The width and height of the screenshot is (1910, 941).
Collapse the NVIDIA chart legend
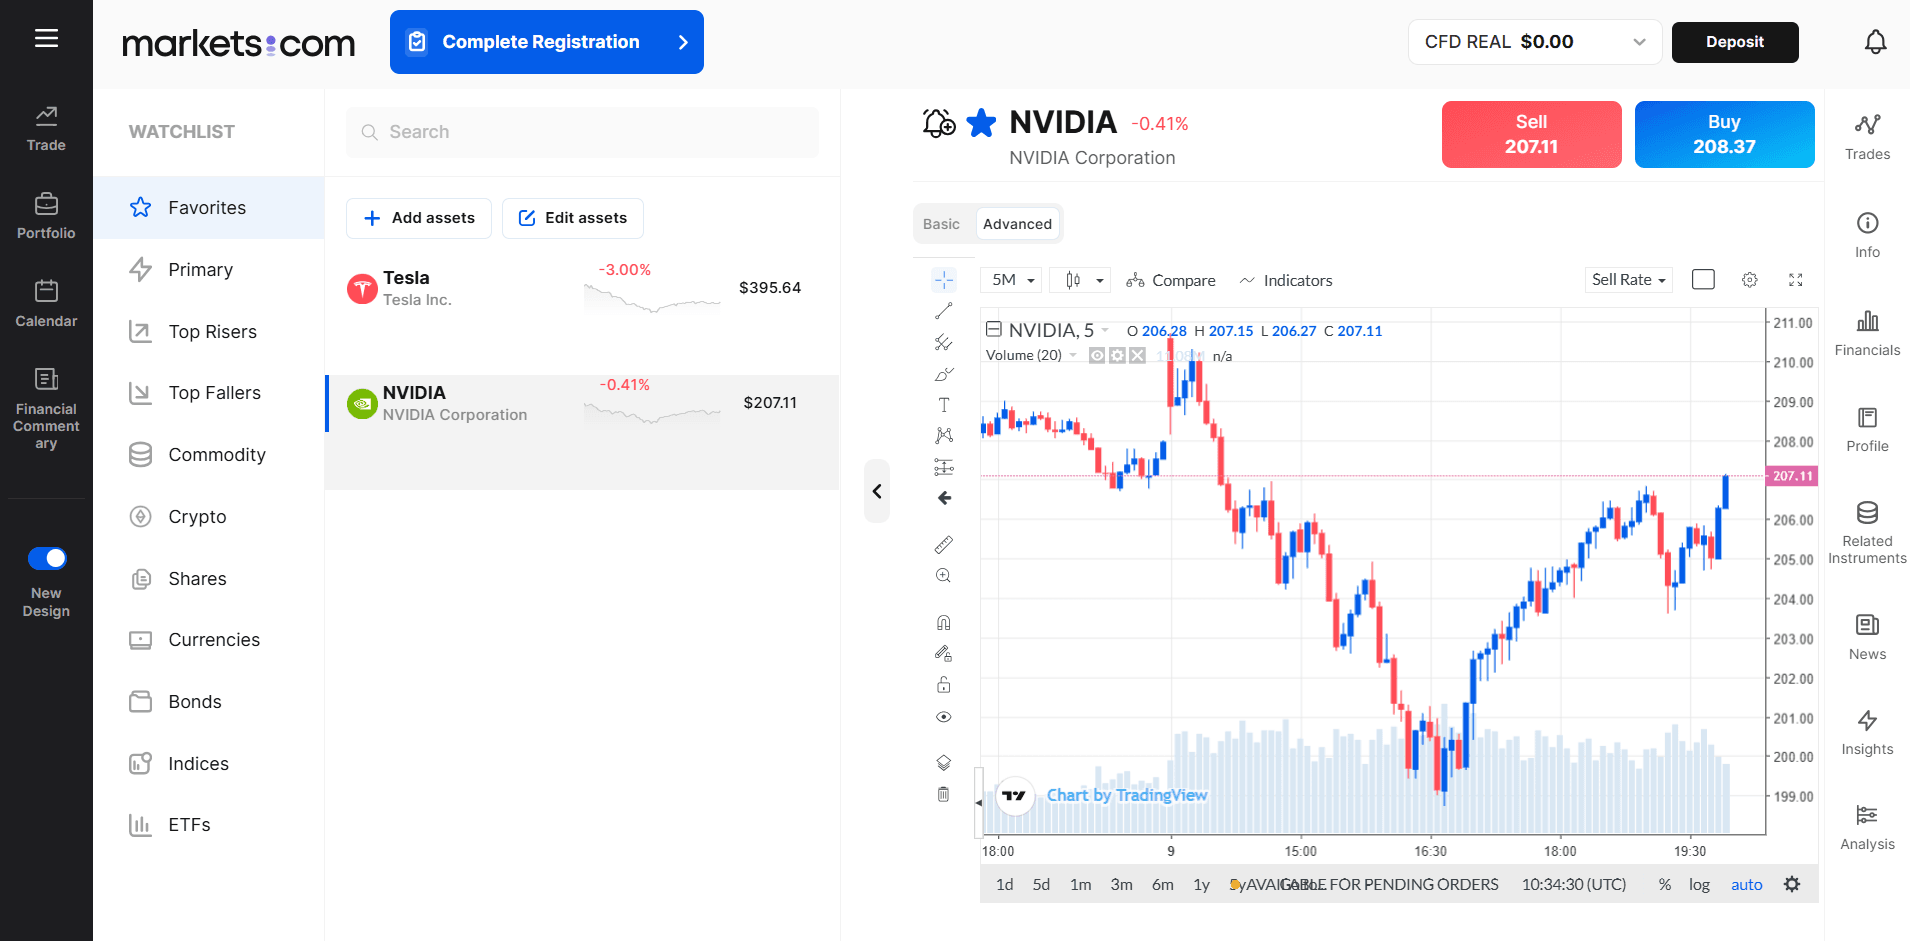coord(994,329)
